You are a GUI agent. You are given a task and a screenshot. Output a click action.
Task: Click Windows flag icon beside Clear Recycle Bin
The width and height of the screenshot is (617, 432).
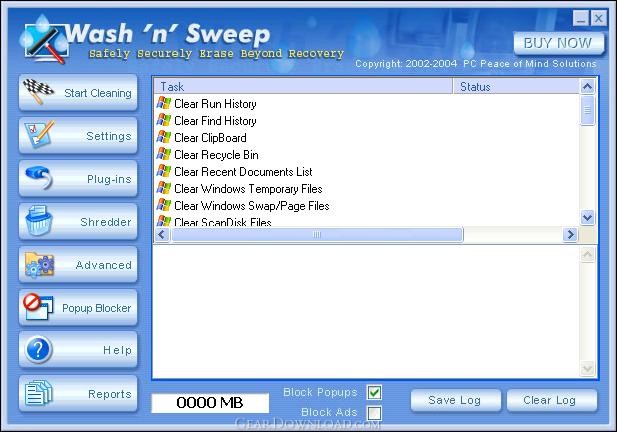[x=164, y=154]
